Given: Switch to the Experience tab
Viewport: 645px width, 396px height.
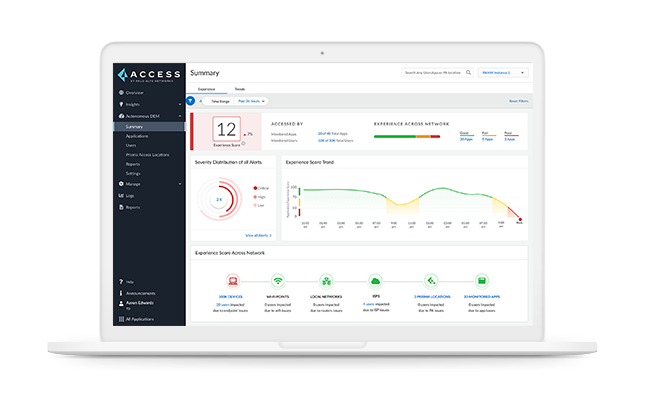Looking at the screenshot, I should [206, 89].
